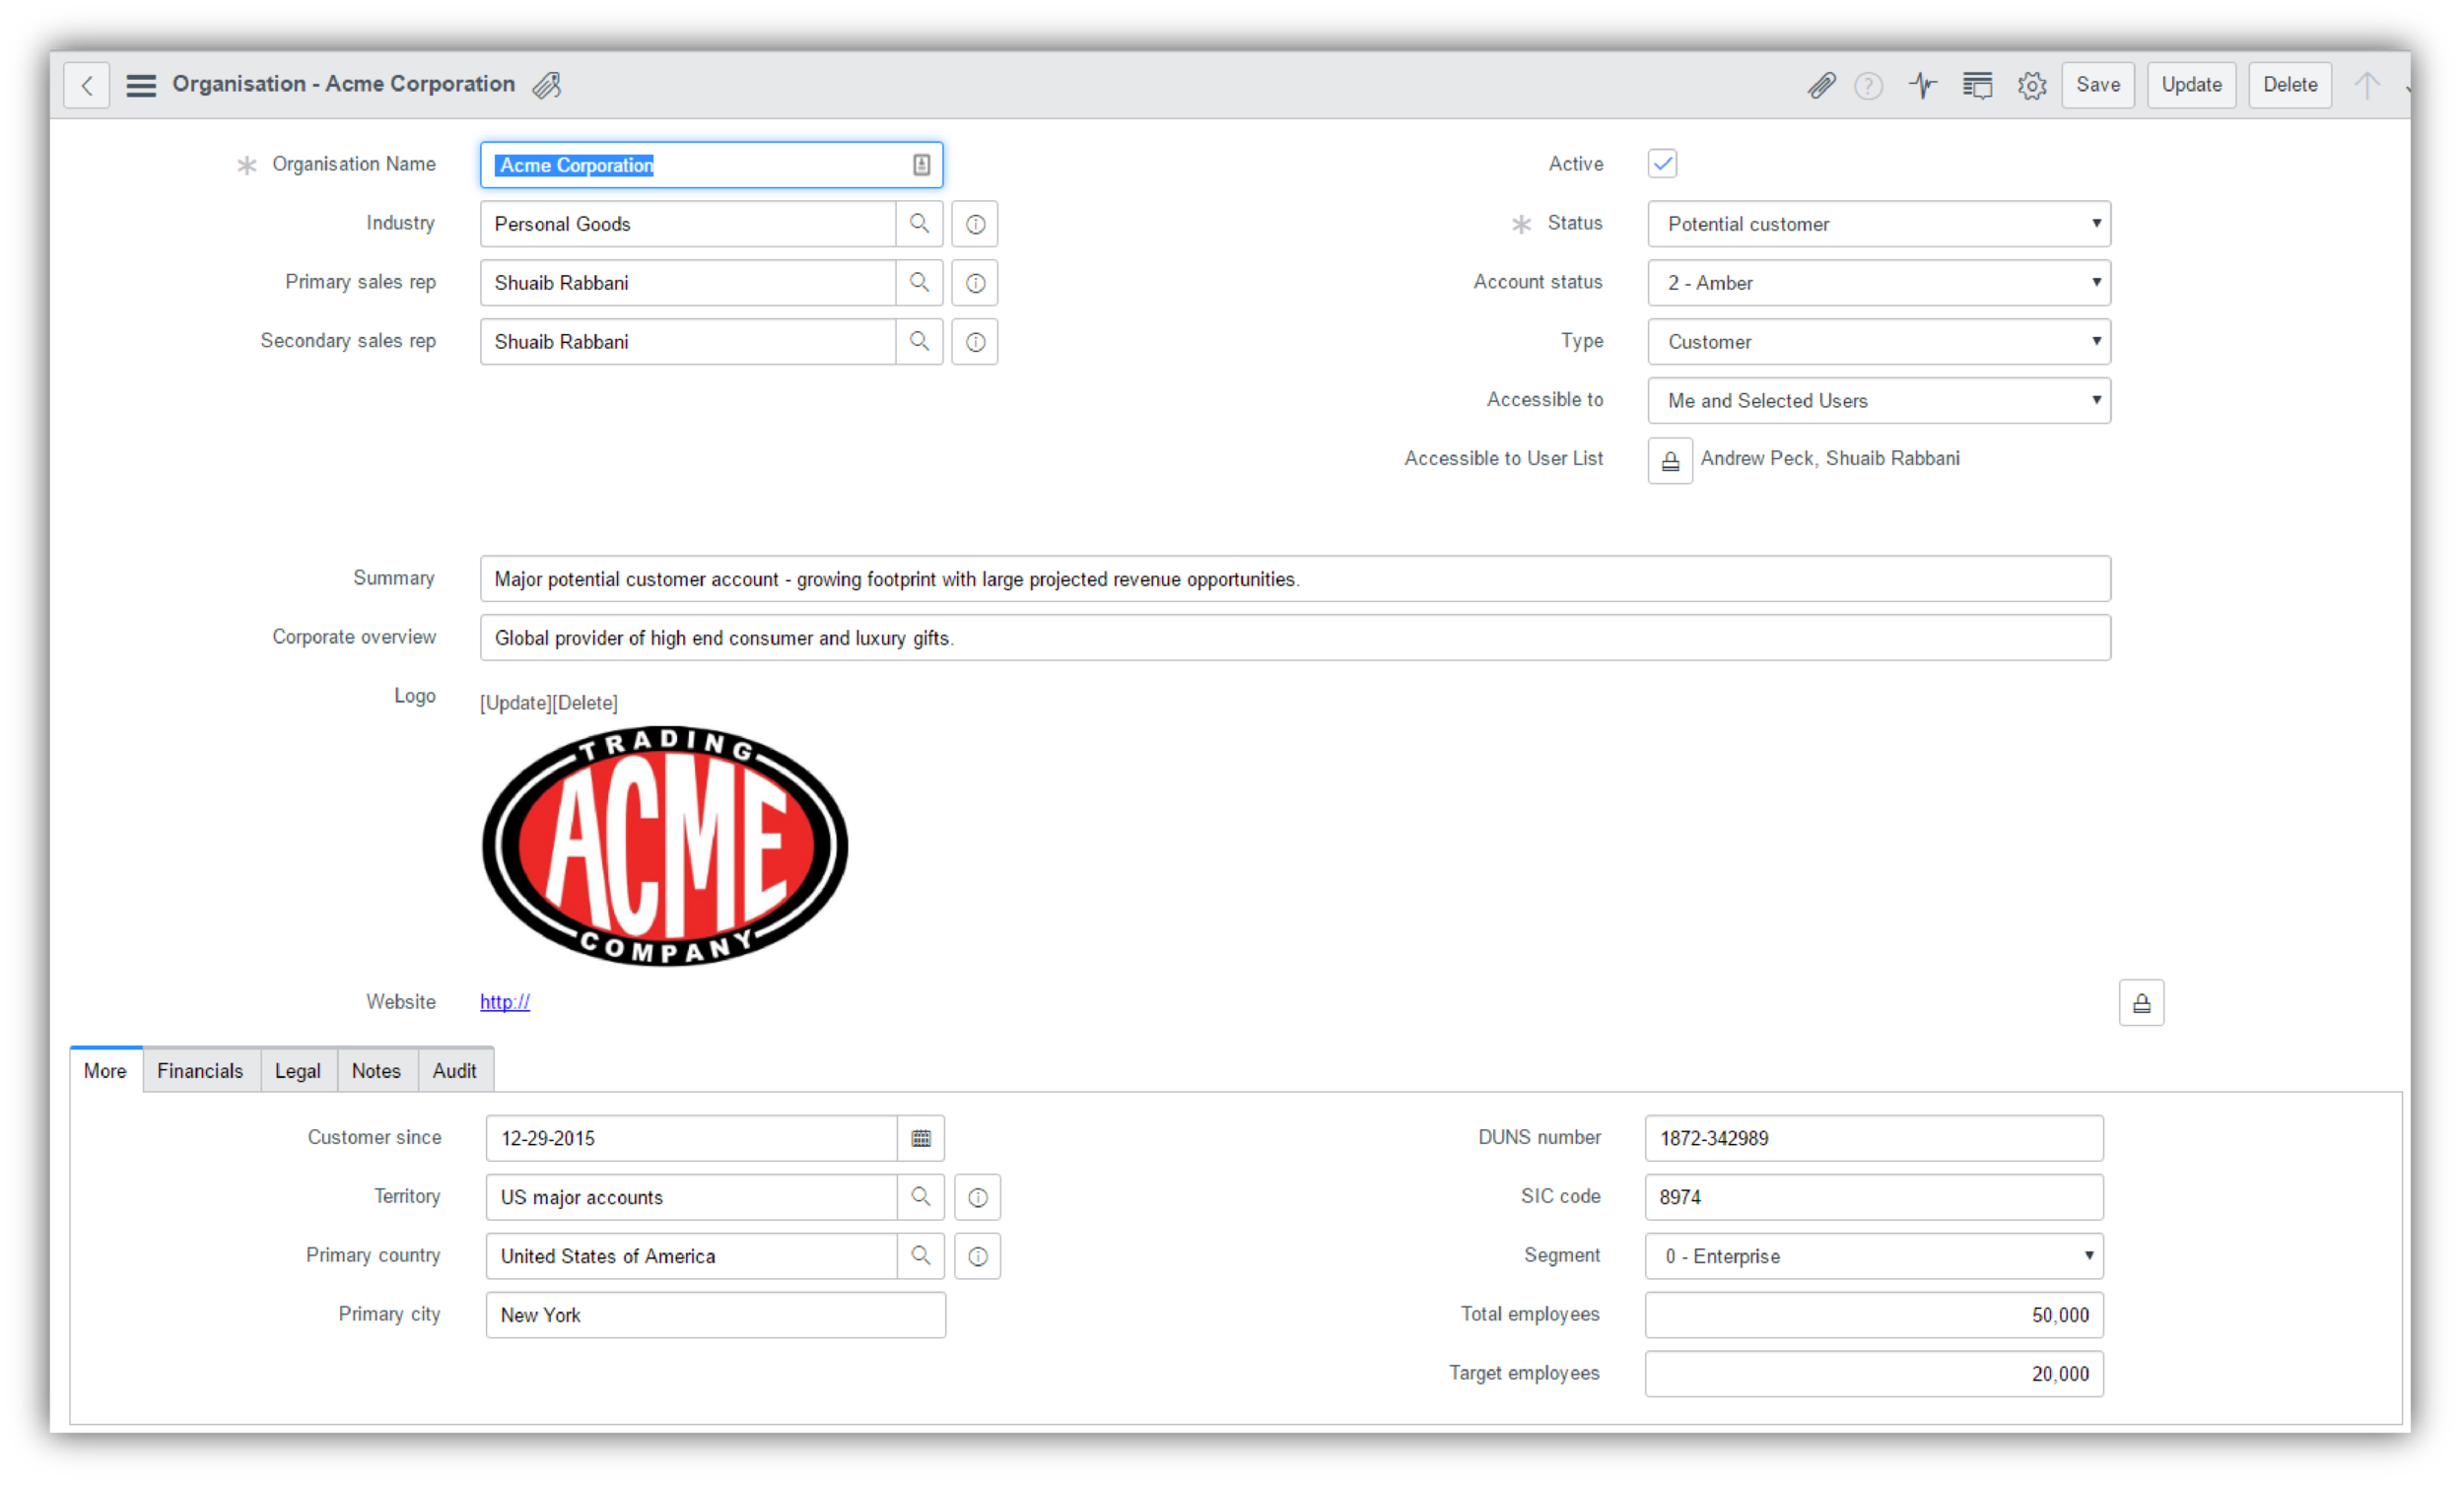Click the Primary country field
The height and width of the screenshot is (1486, 2464).
tap(692, 1256)
